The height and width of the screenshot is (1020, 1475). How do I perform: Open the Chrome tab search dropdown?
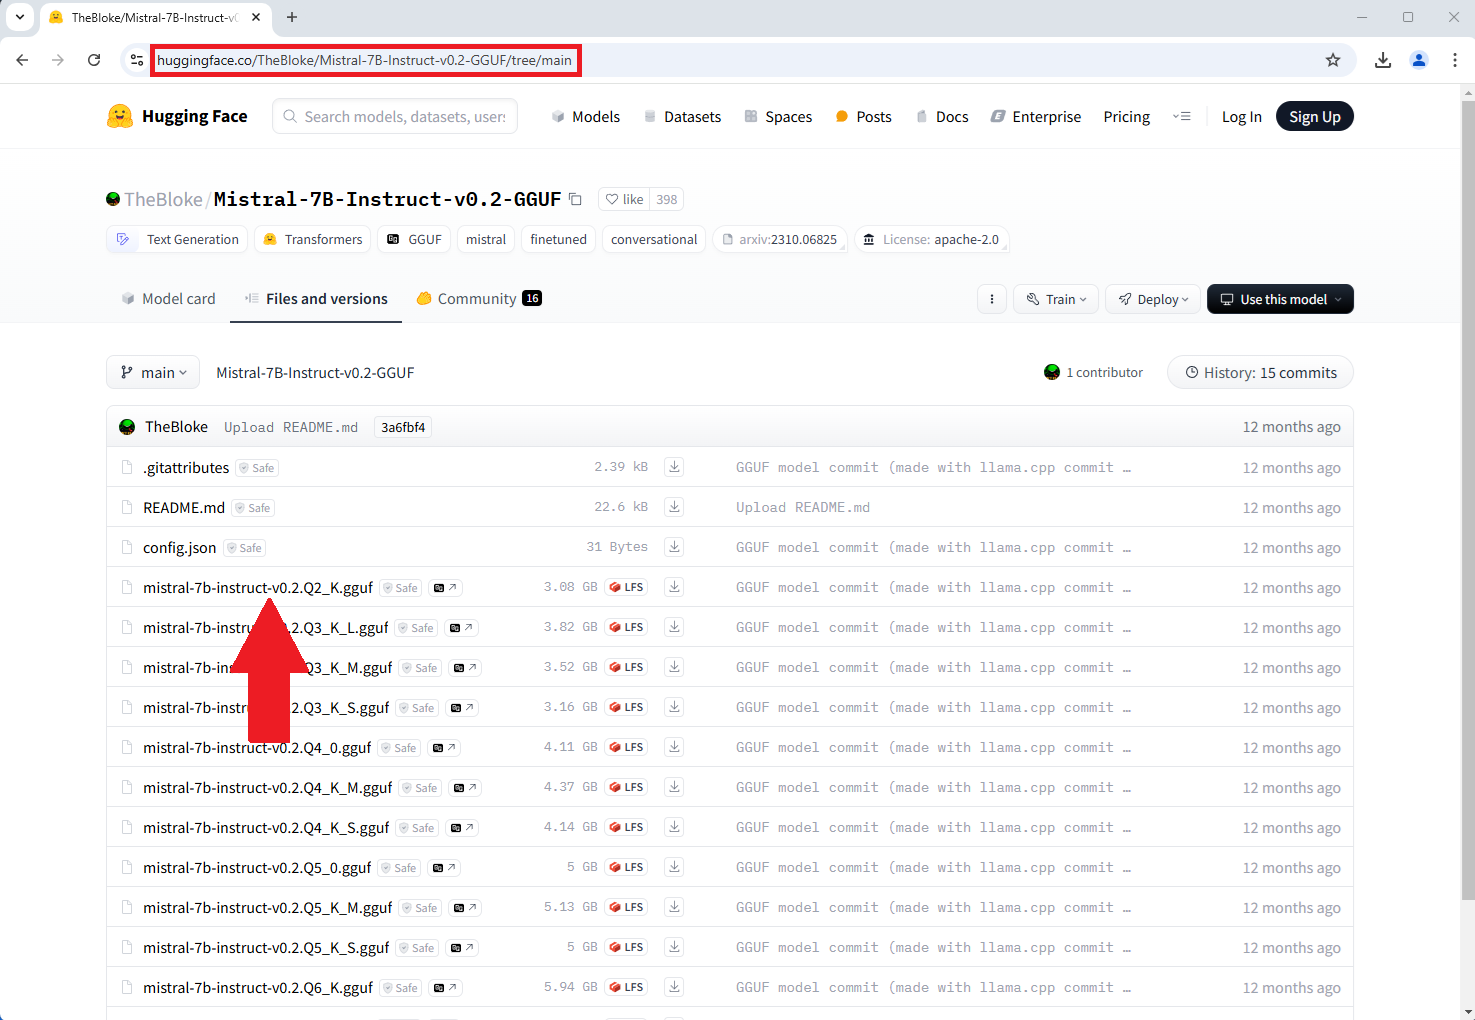pyautogui.click(x=20, y=17)
